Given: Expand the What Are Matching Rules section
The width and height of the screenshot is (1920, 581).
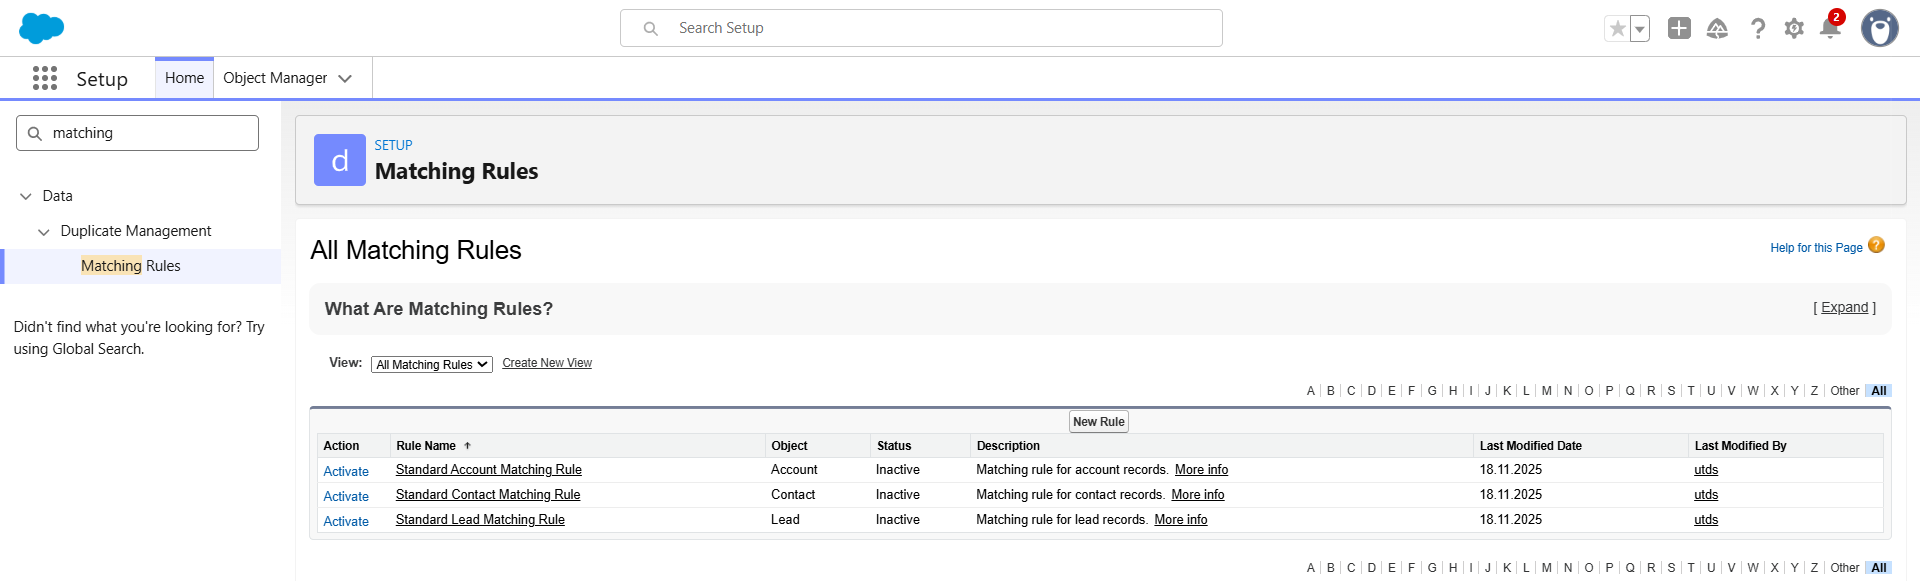Looking at the screenshot, I should pos(1844,308).
